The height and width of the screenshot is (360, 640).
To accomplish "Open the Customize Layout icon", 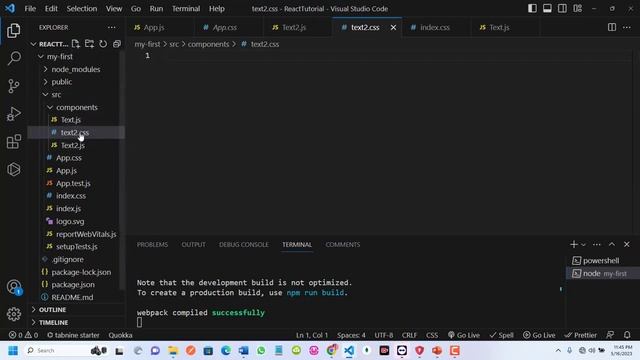I will [577, 9].
